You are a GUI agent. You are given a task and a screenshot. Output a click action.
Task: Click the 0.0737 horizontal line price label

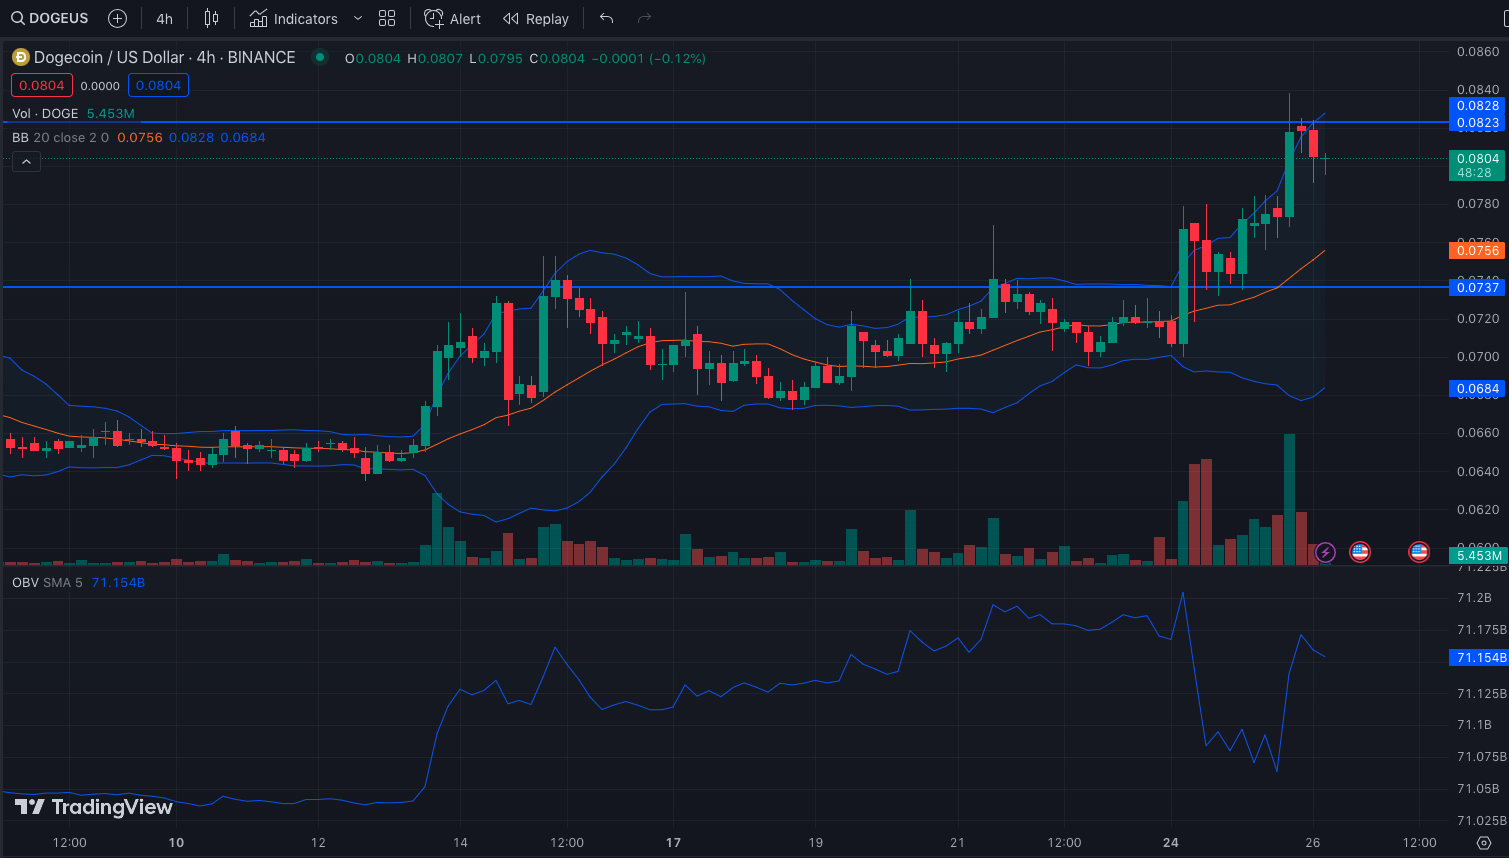point(1477,287)
